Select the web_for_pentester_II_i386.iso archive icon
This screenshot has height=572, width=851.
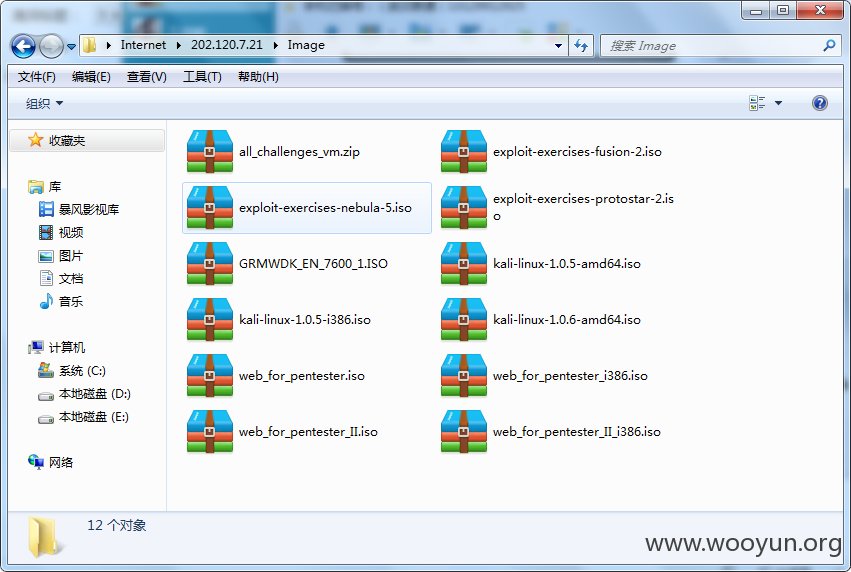click(x=464, y=431)
